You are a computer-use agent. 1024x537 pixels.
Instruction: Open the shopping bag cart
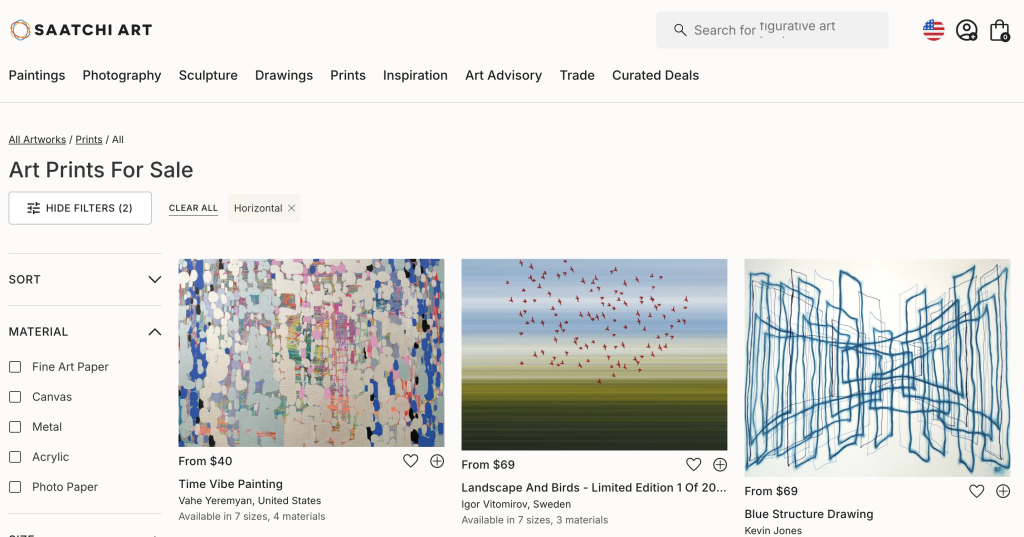(x=999, y=30)
